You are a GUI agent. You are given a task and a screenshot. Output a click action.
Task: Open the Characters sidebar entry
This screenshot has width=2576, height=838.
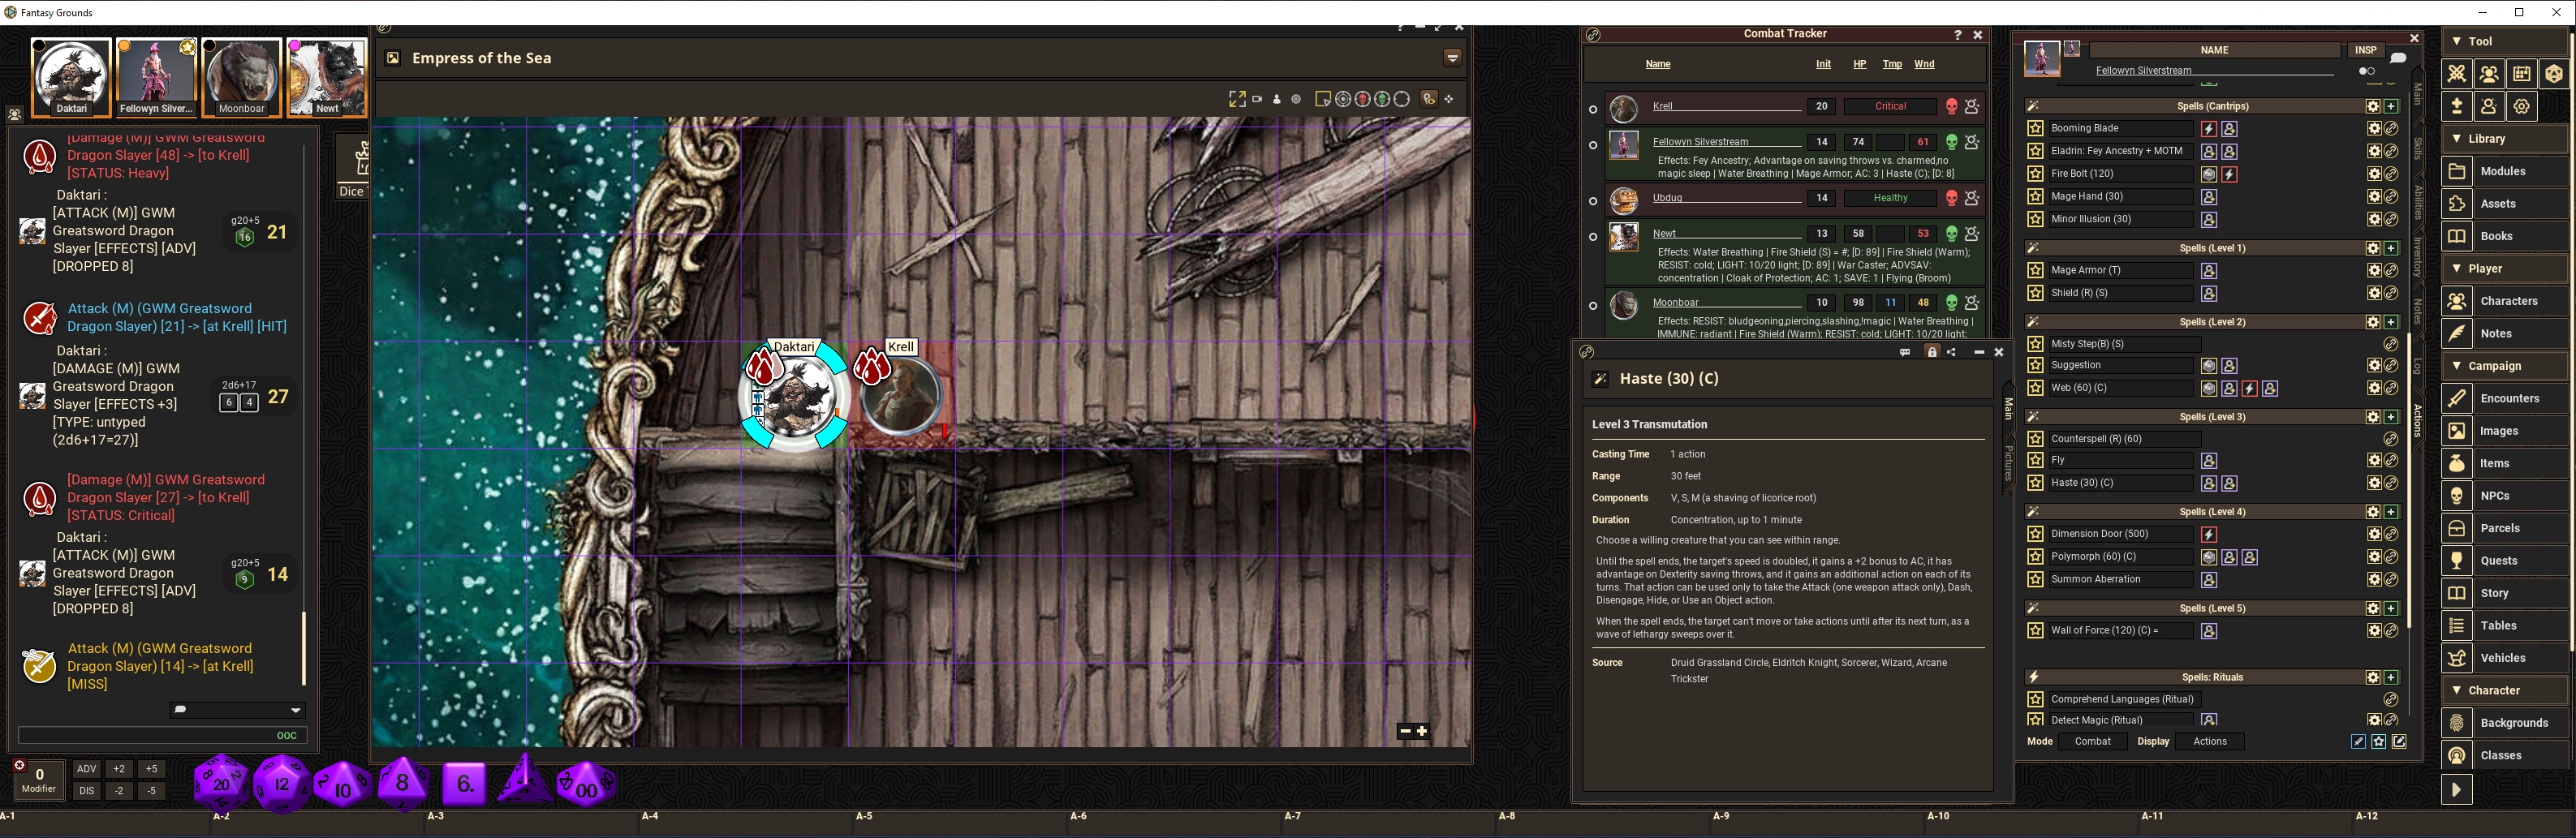coord(2505,301)
